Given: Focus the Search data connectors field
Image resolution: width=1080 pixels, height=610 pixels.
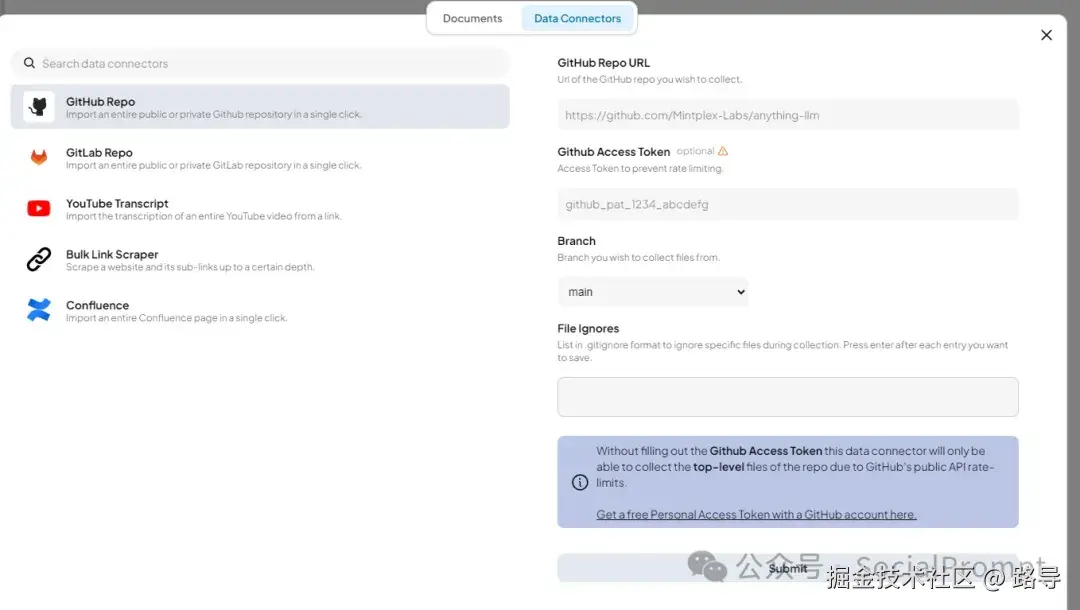Looking at the screenshot, I should click(x=260, y=63).
